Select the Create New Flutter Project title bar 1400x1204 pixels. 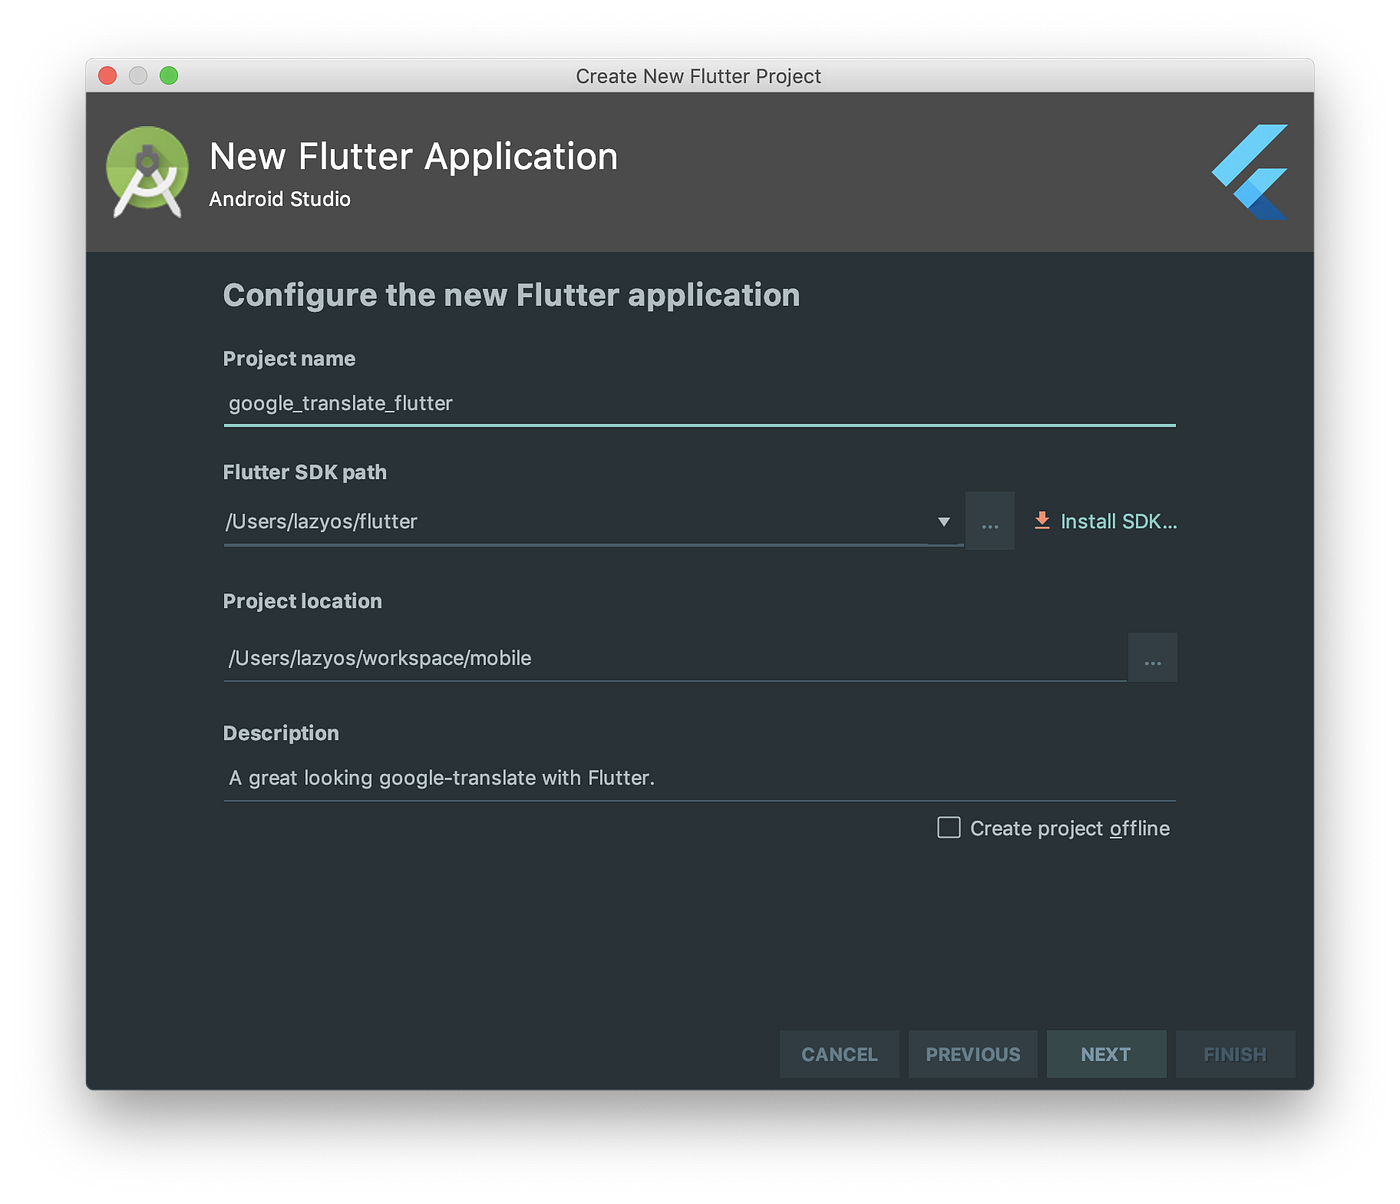pyautogui.click(x=699, y=76)
